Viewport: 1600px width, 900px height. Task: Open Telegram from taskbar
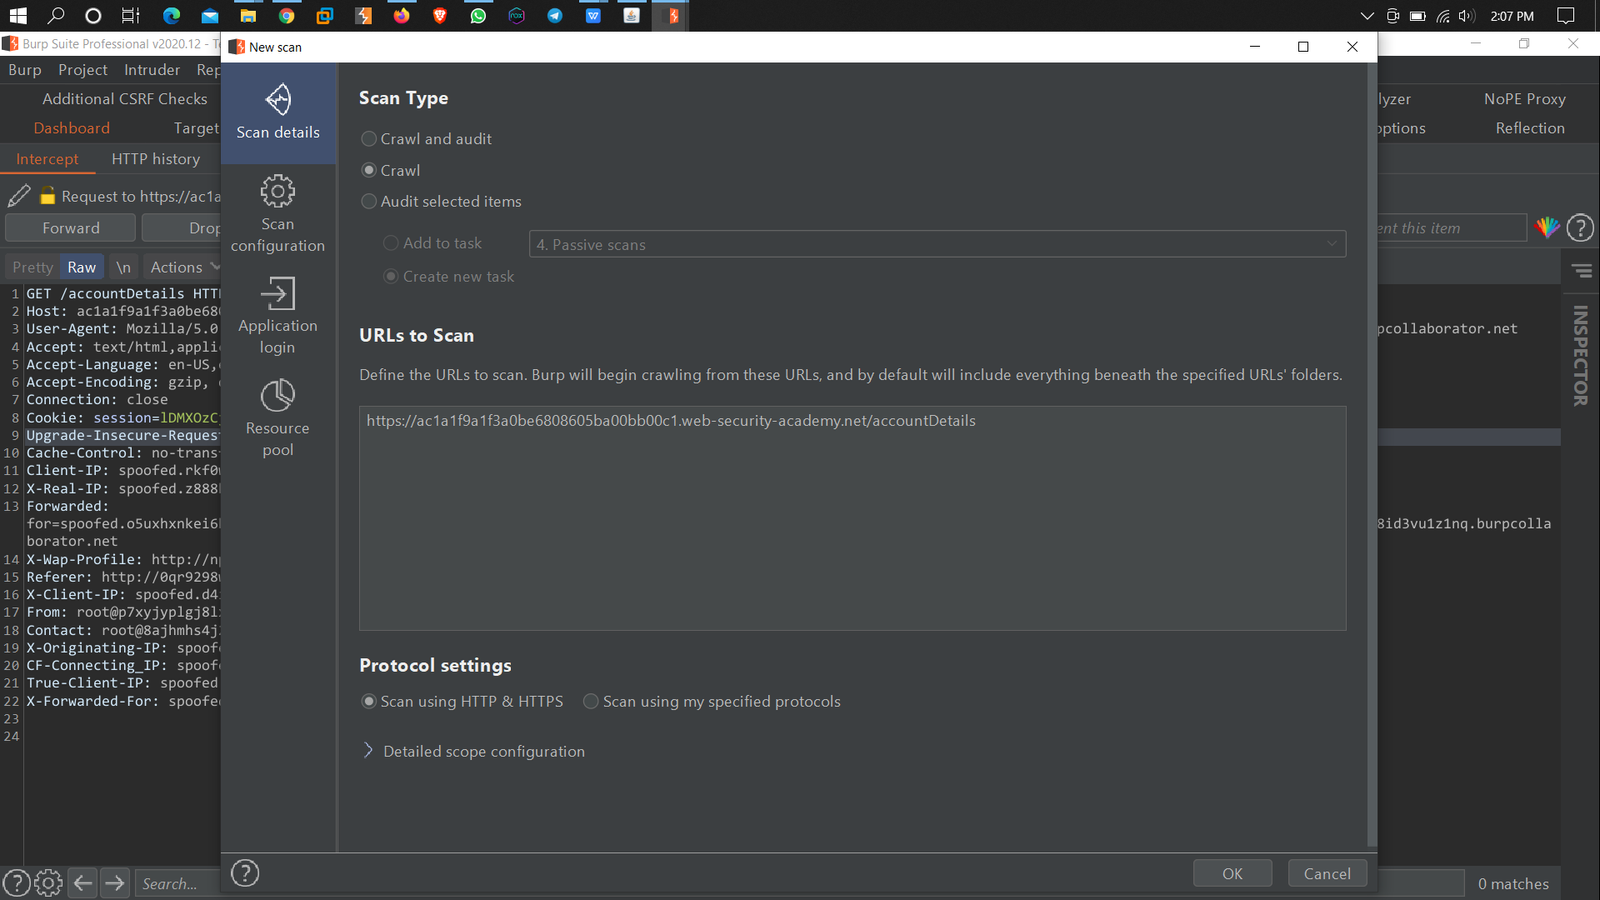point(555,15)
